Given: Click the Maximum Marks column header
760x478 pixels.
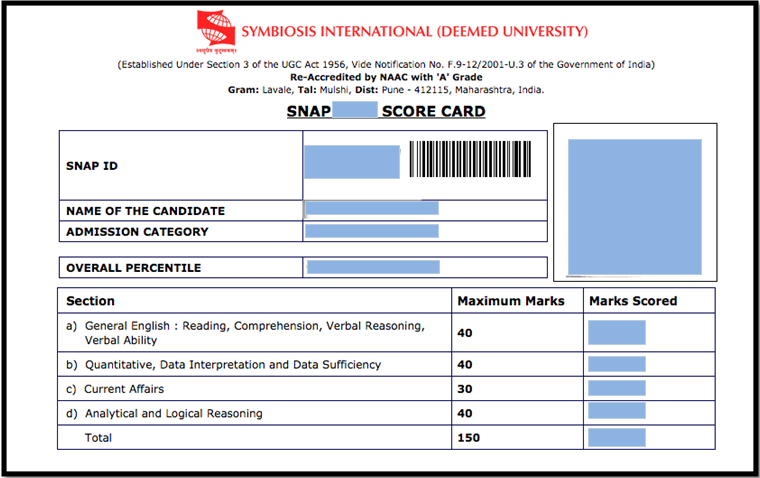Looking at the screenshot, I should point(510,301).
